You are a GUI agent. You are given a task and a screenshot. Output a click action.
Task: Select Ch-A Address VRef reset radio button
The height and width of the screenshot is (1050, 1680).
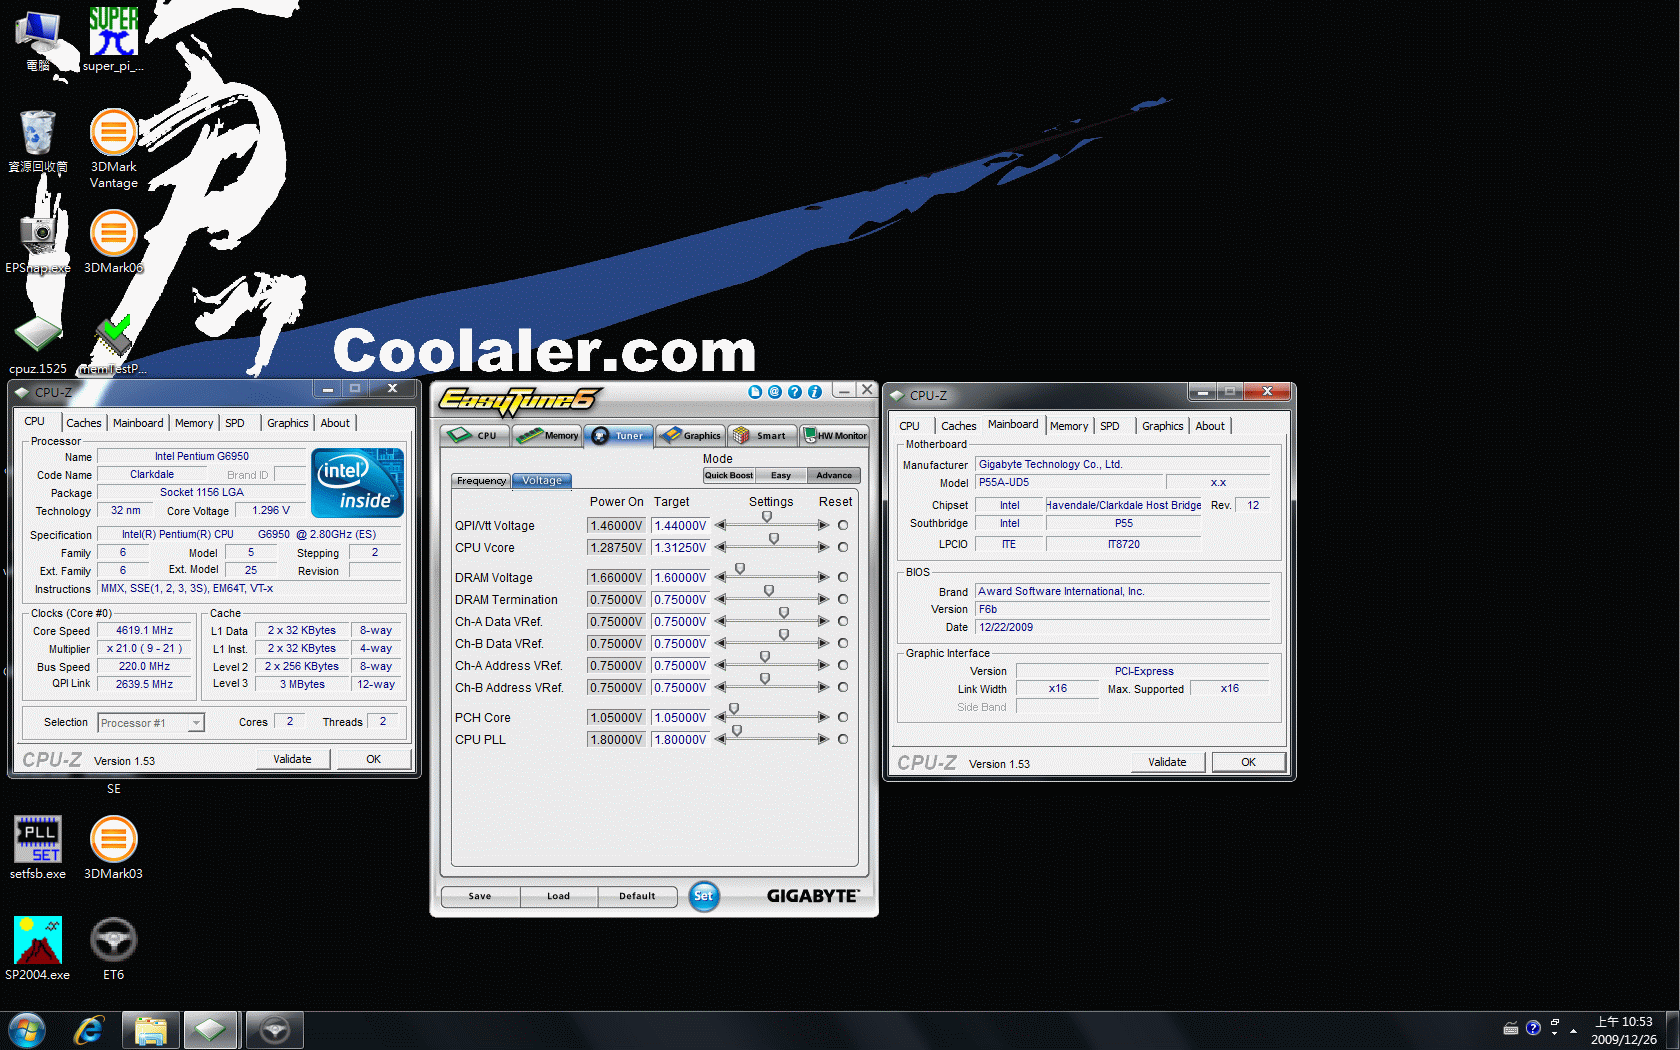point(843,665)
